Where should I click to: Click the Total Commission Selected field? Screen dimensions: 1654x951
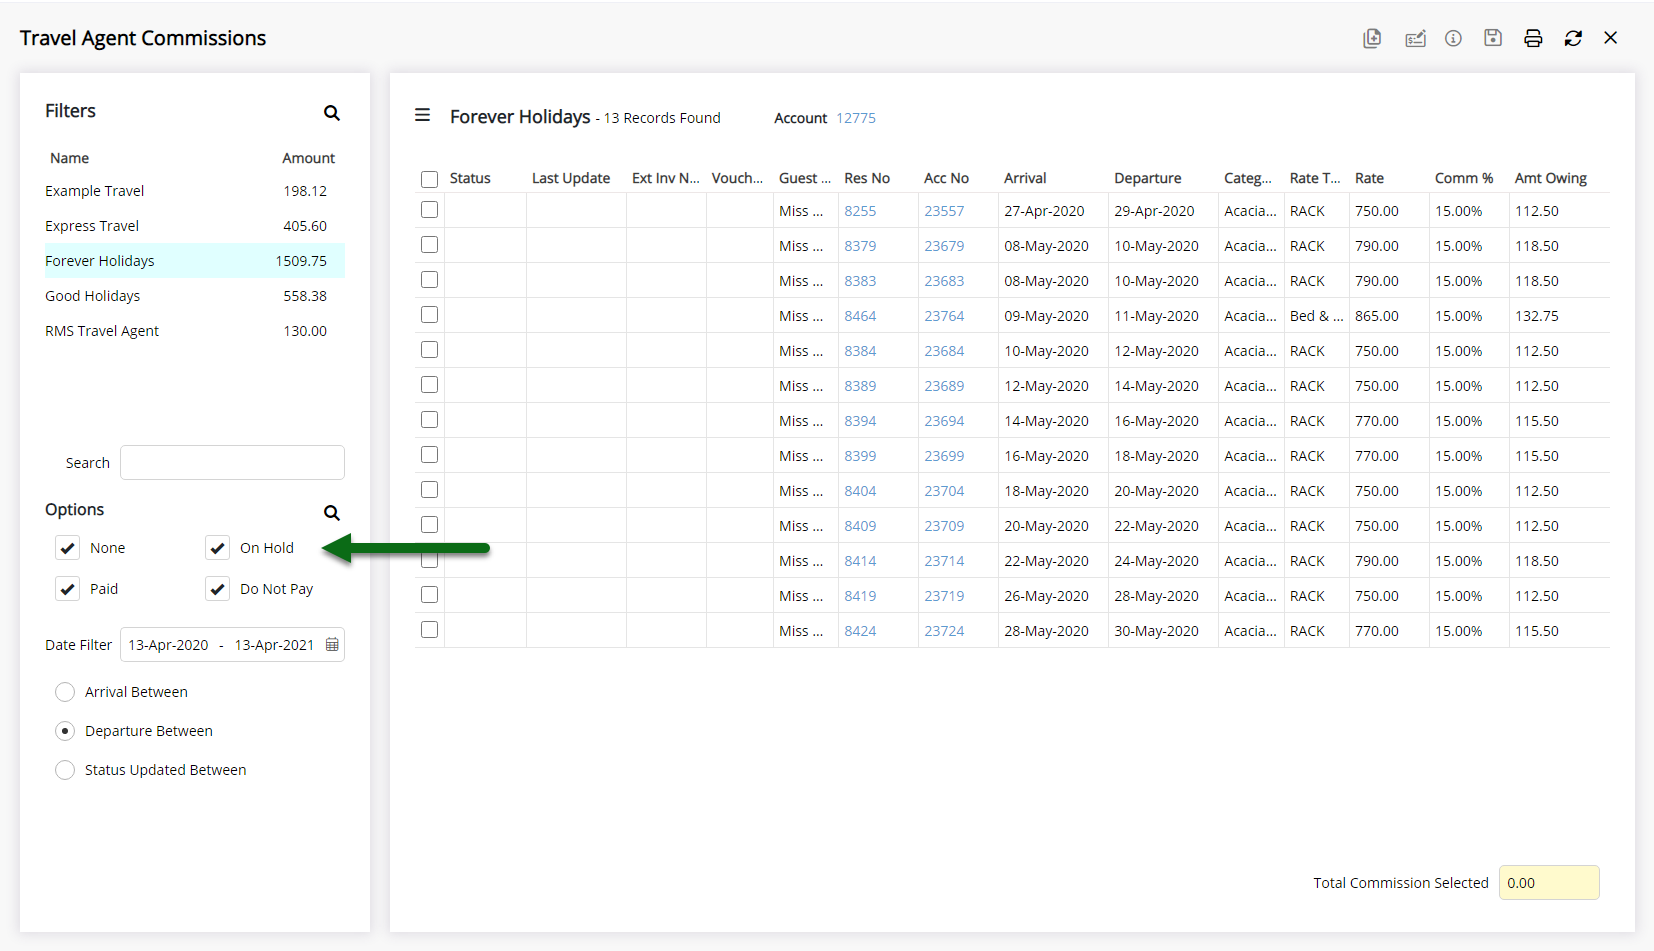[1549, 883]
